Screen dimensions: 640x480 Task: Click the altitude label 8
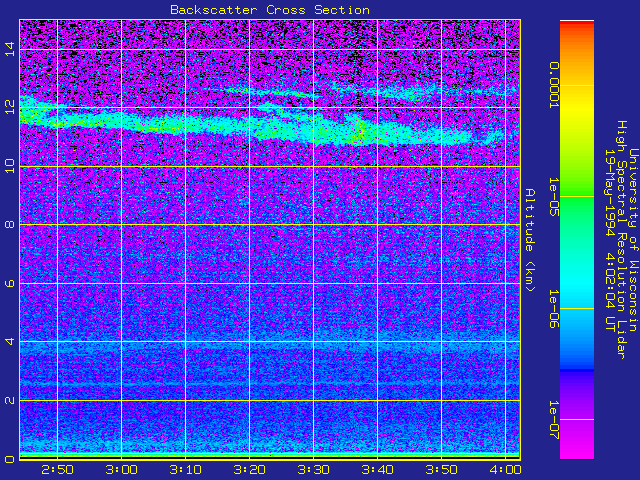click(10, 224)
